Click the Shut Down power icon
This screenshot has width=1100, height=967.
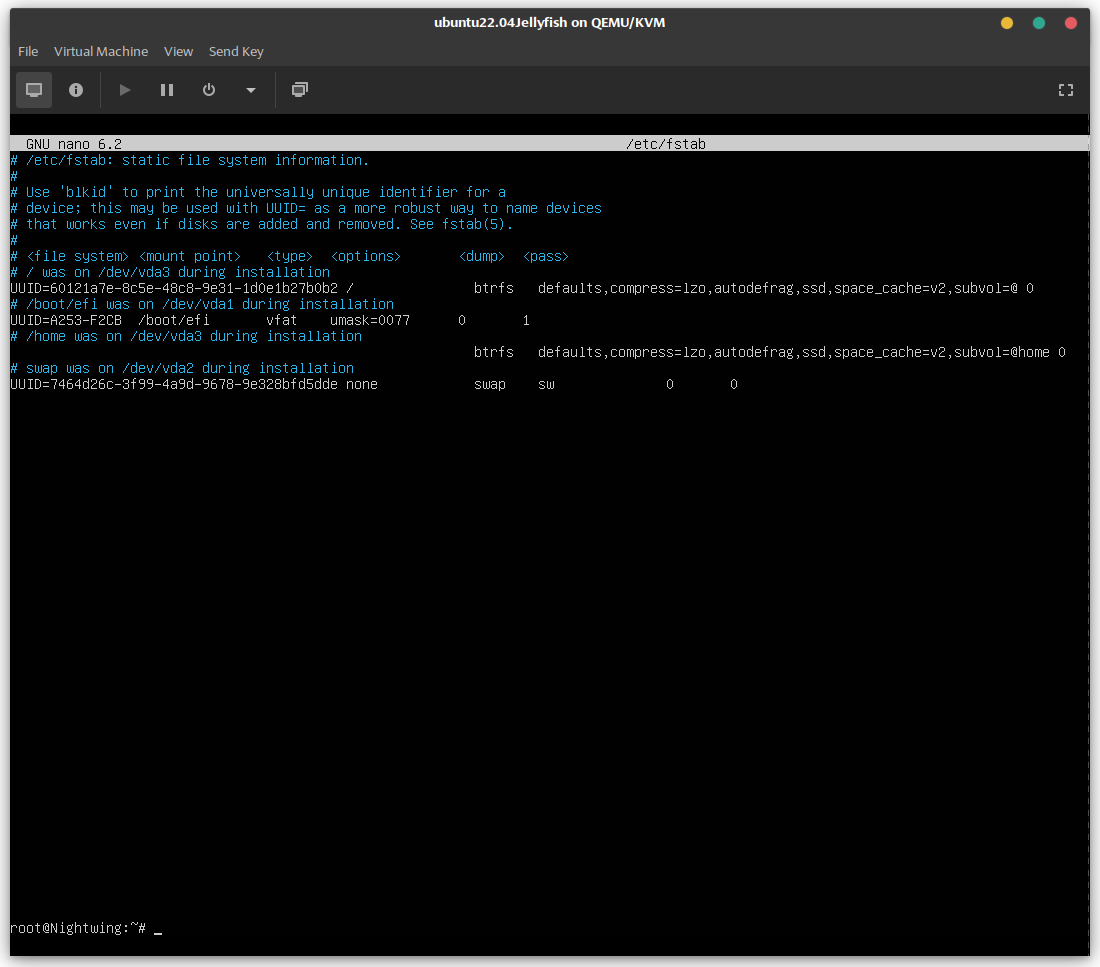click(209, 90)
